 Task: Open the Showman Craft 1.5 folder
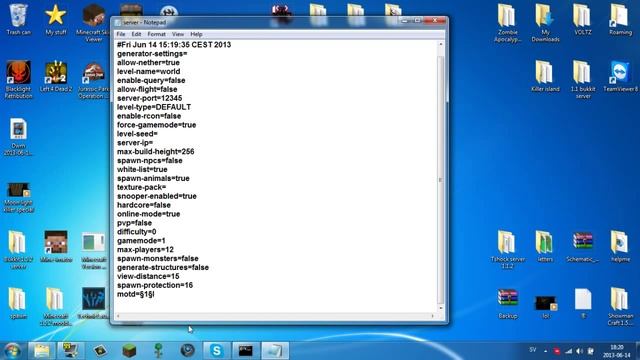(x=620, y=307)
